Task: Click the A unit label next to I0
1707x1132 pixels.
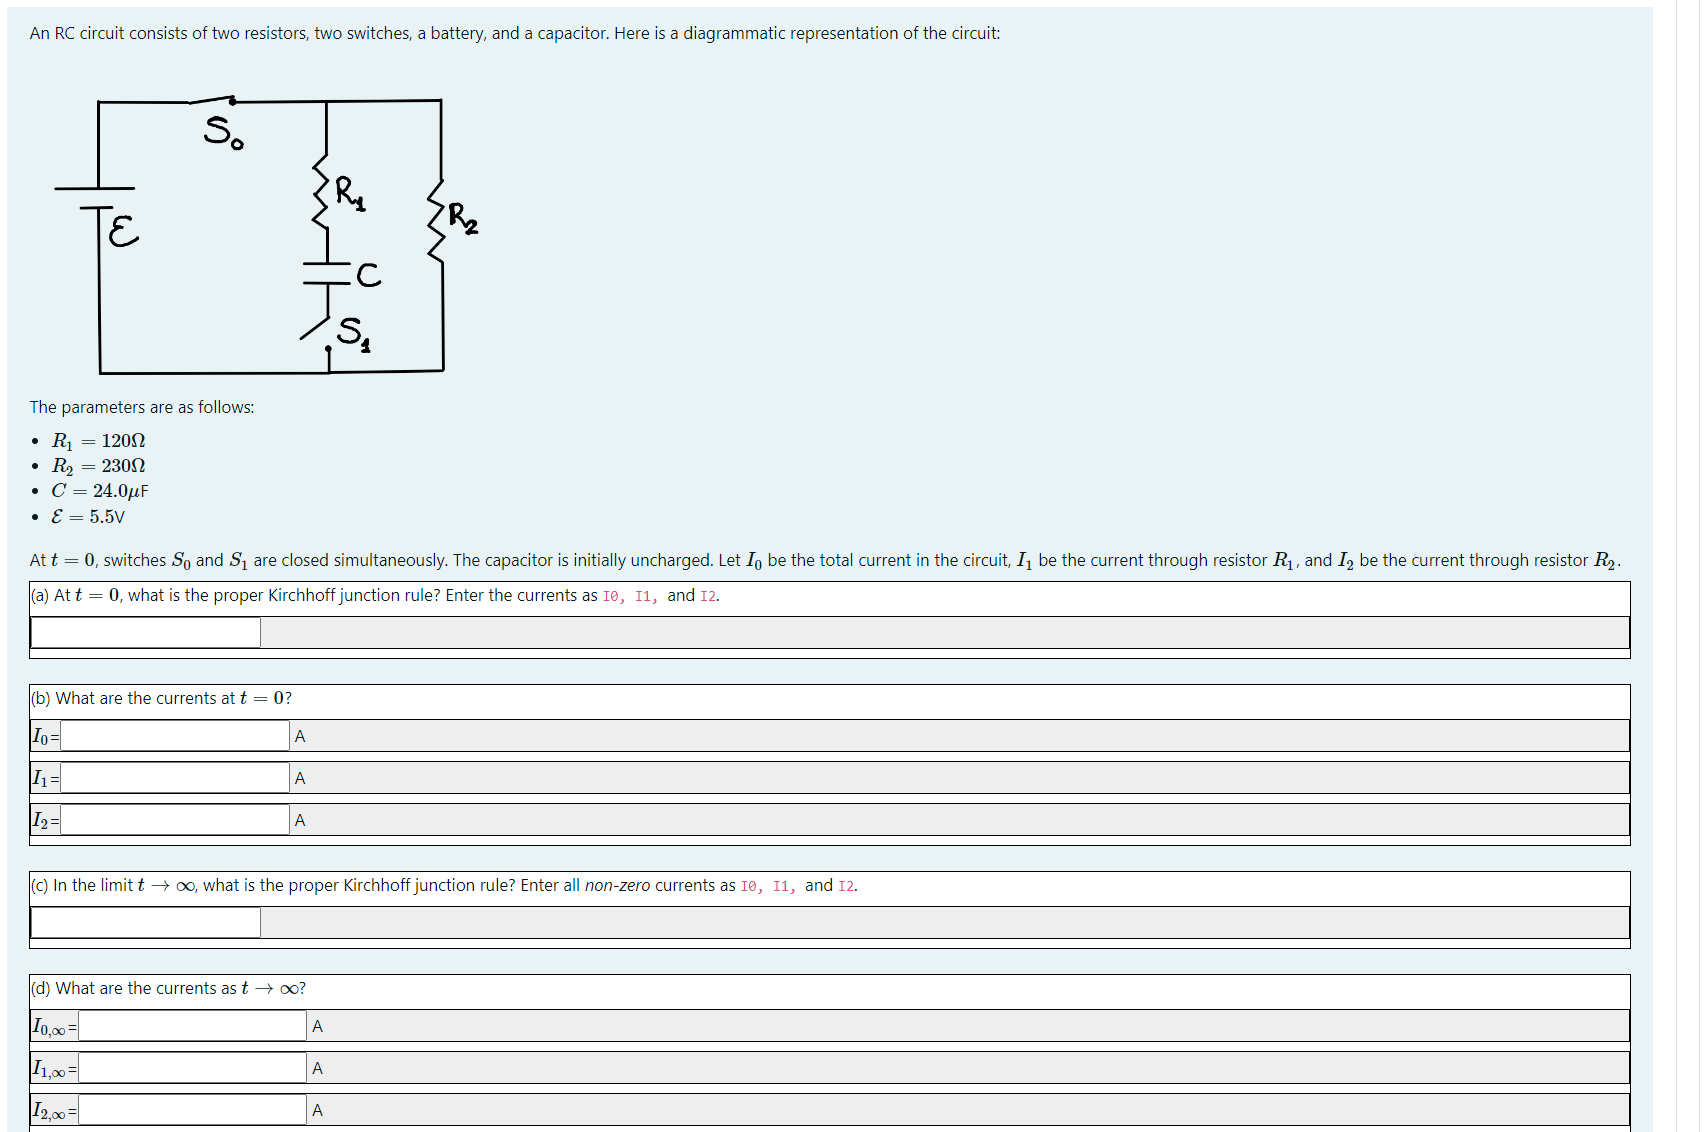Action: pyautogui.click(x=299, y=735)
